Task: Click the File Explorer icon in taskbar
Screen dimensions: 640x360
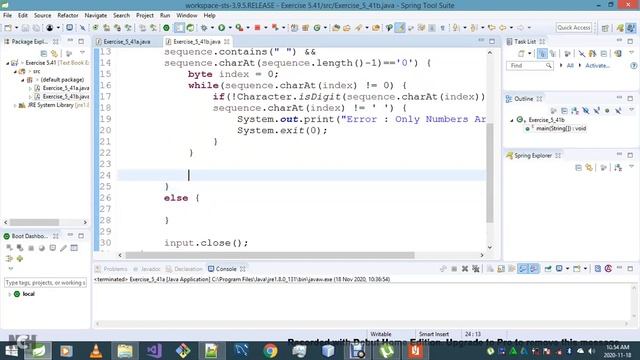Action: click(x=125, y=351)
